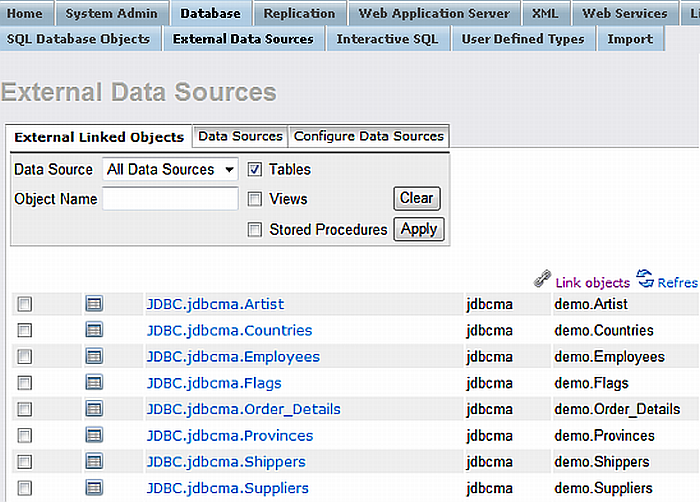Click the table icon for the Provinces row
This screenshot has width=700, height=502.
coord(94,436)
